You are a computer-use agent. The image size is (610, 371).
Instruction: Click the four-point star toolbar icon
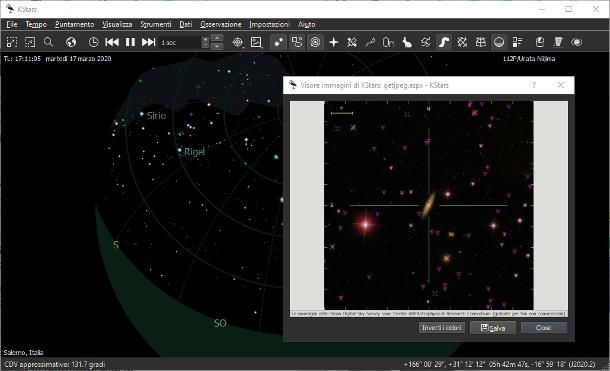click(x=334, y=42)
